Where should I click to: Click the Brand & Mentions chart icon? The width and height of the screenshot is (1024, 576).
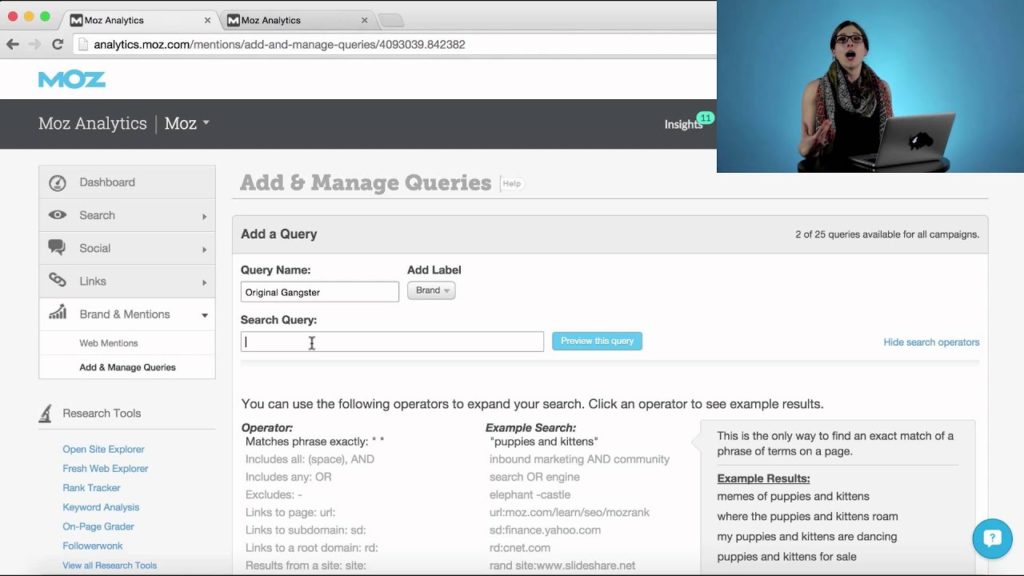[x=57, y=312]
